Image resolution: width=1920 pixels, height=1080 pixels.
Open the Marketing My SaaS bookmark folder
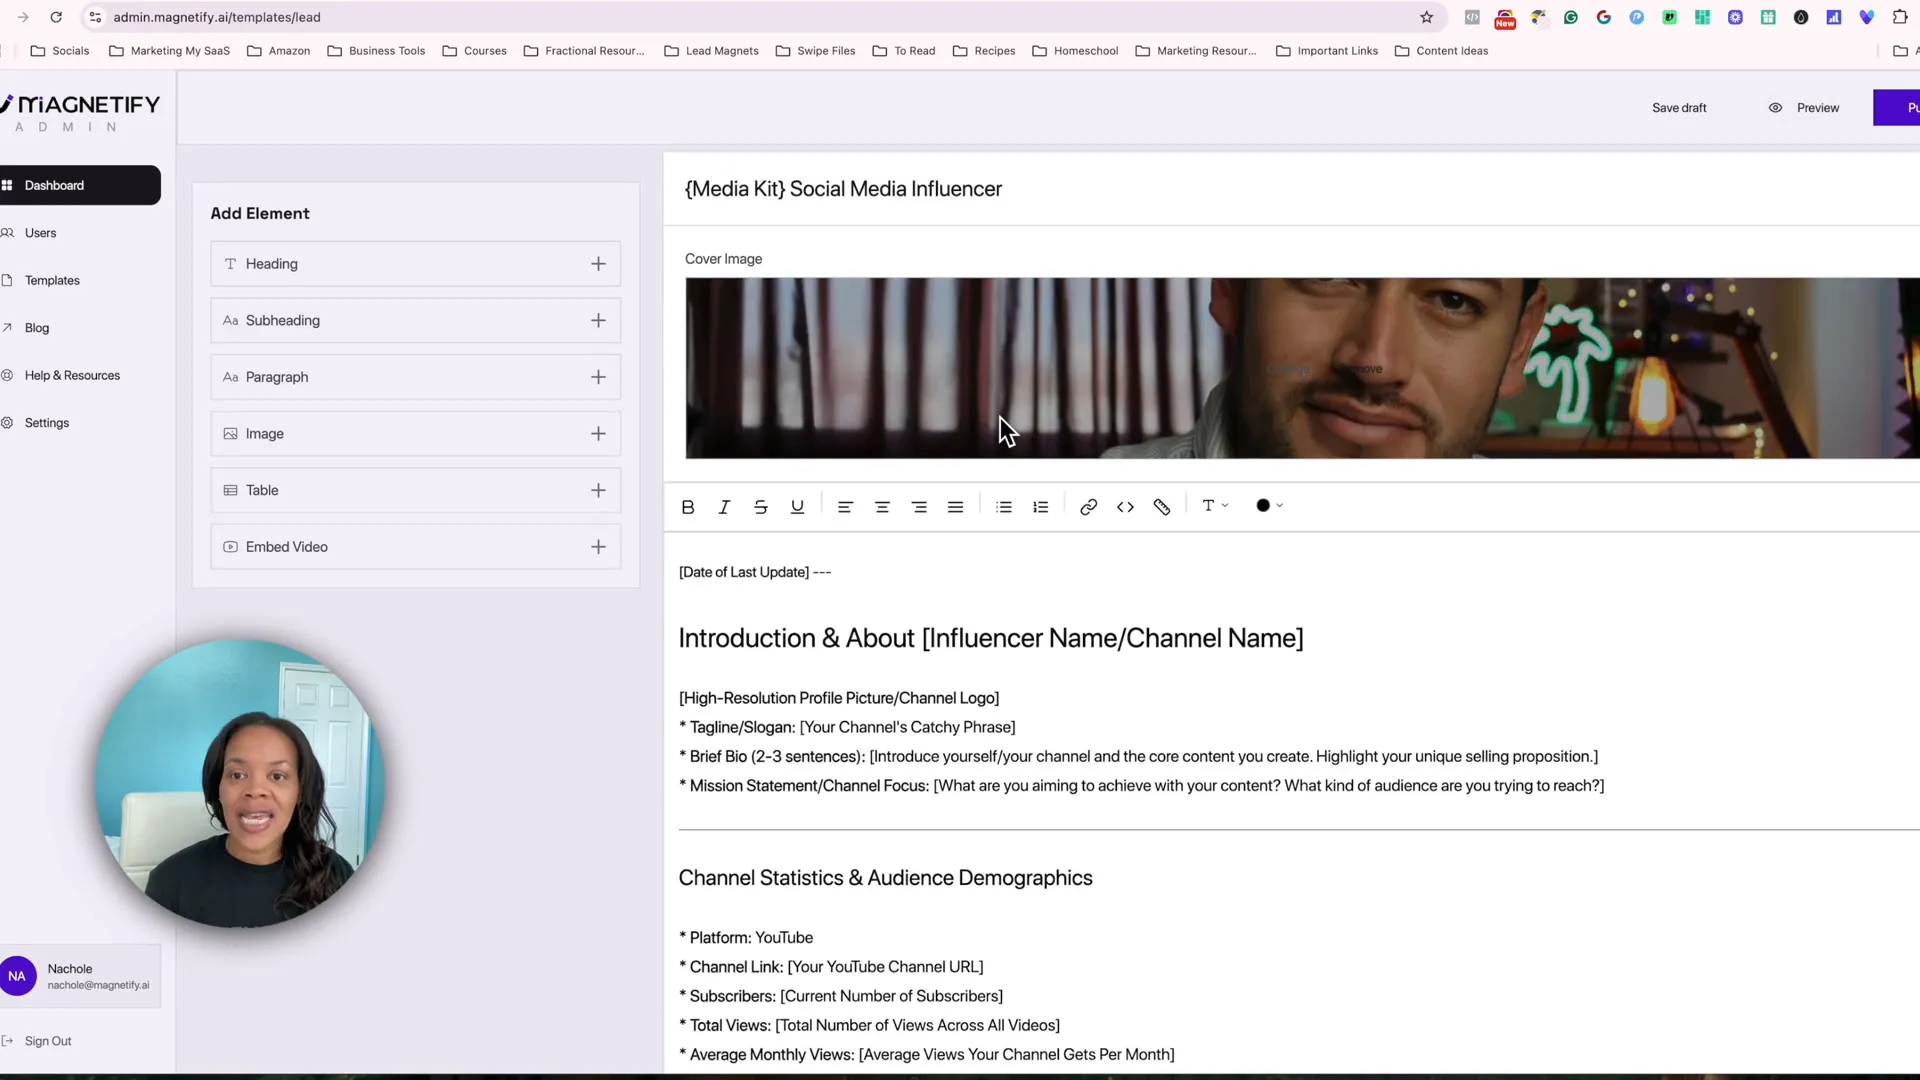pyautogui.click(x=169, y=51)
